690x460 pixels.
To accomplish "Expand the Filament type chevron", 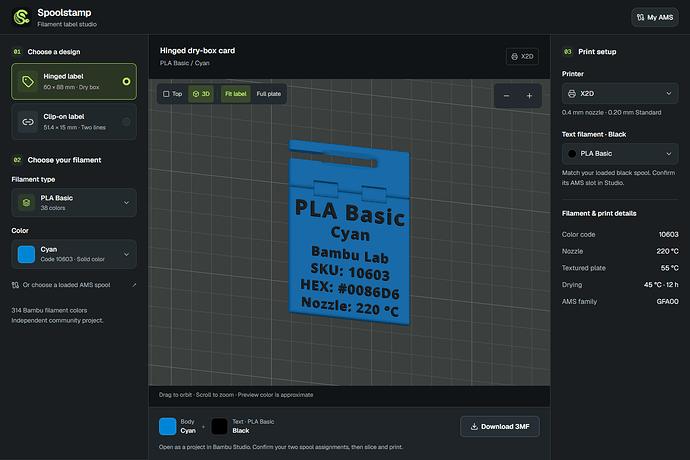I will point(126,203).
